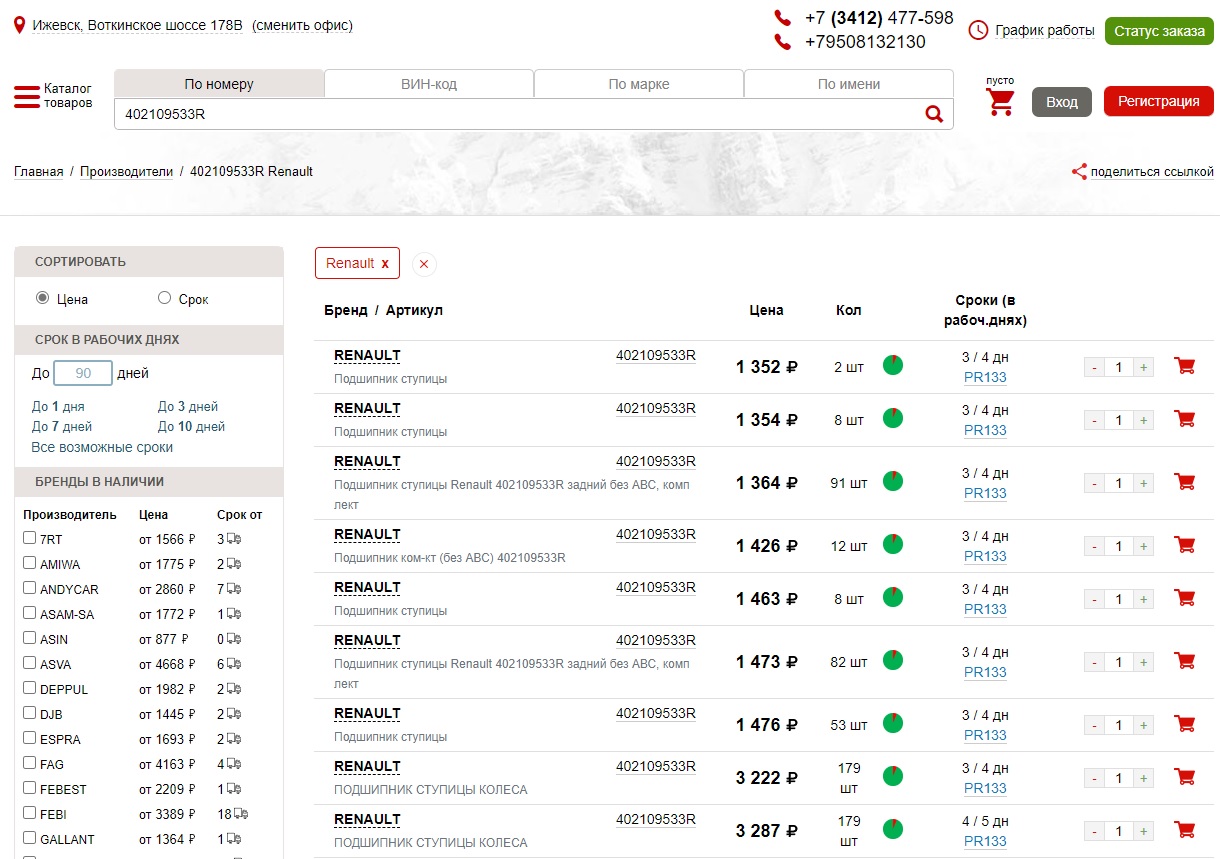1220x859 pixels.
Task: Click the quantity field of the 1 352 ₽ item
Action: (1119, 368)
